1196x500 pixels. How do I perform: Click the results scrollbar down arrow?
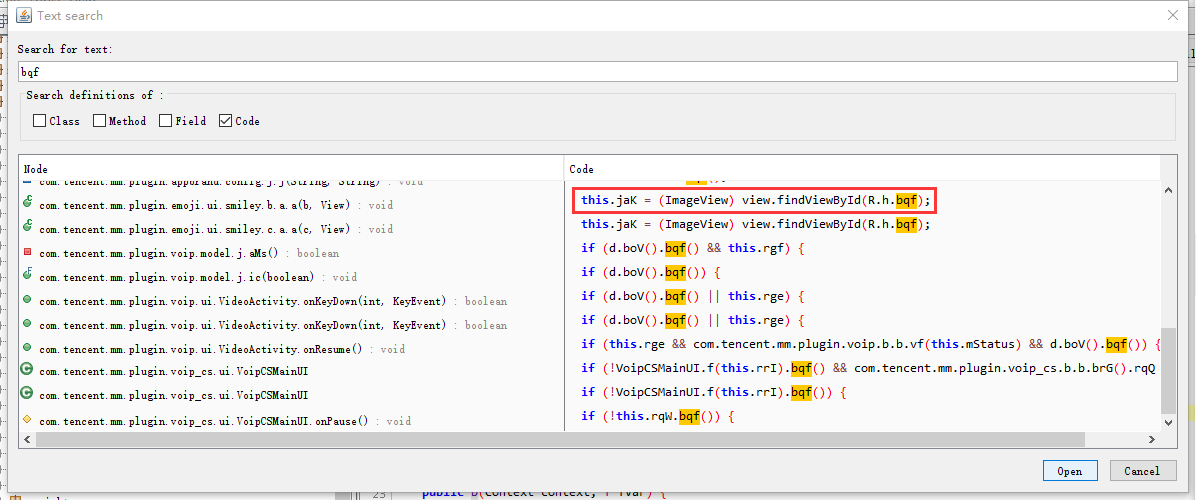pyautogui.click(x=1168, y=423)
